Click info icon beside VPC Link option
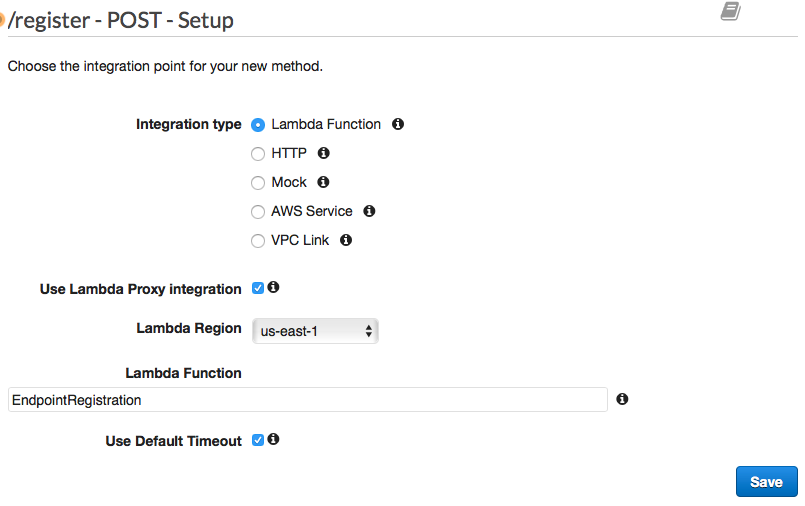 tap(346, 241)
